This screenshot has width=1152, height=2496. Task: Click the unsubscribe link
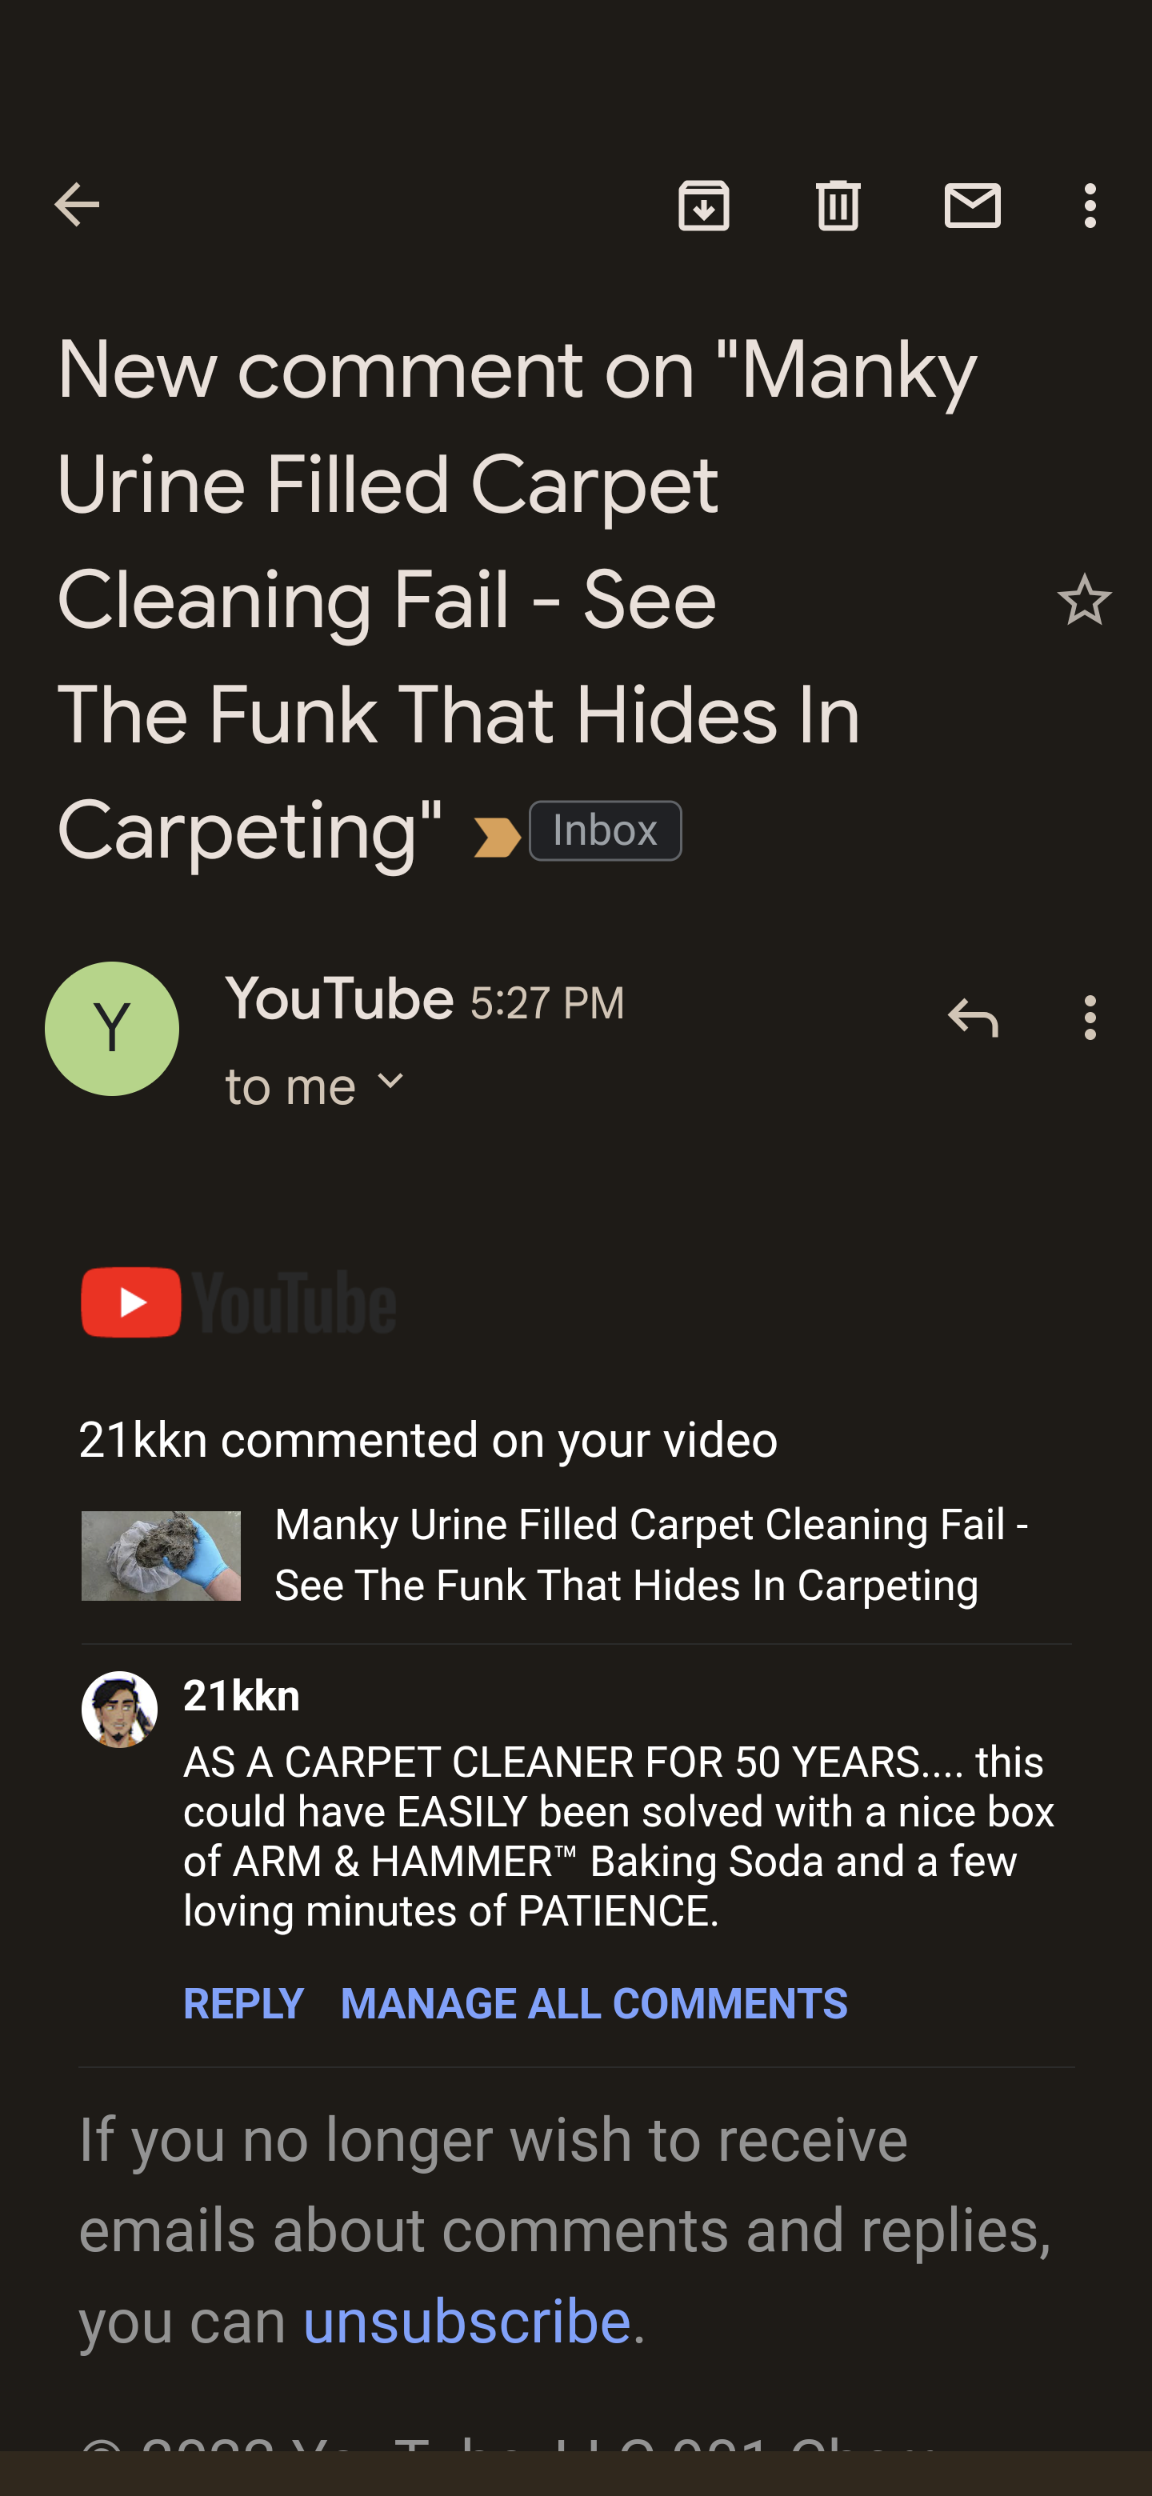(x=467, y=2321)
